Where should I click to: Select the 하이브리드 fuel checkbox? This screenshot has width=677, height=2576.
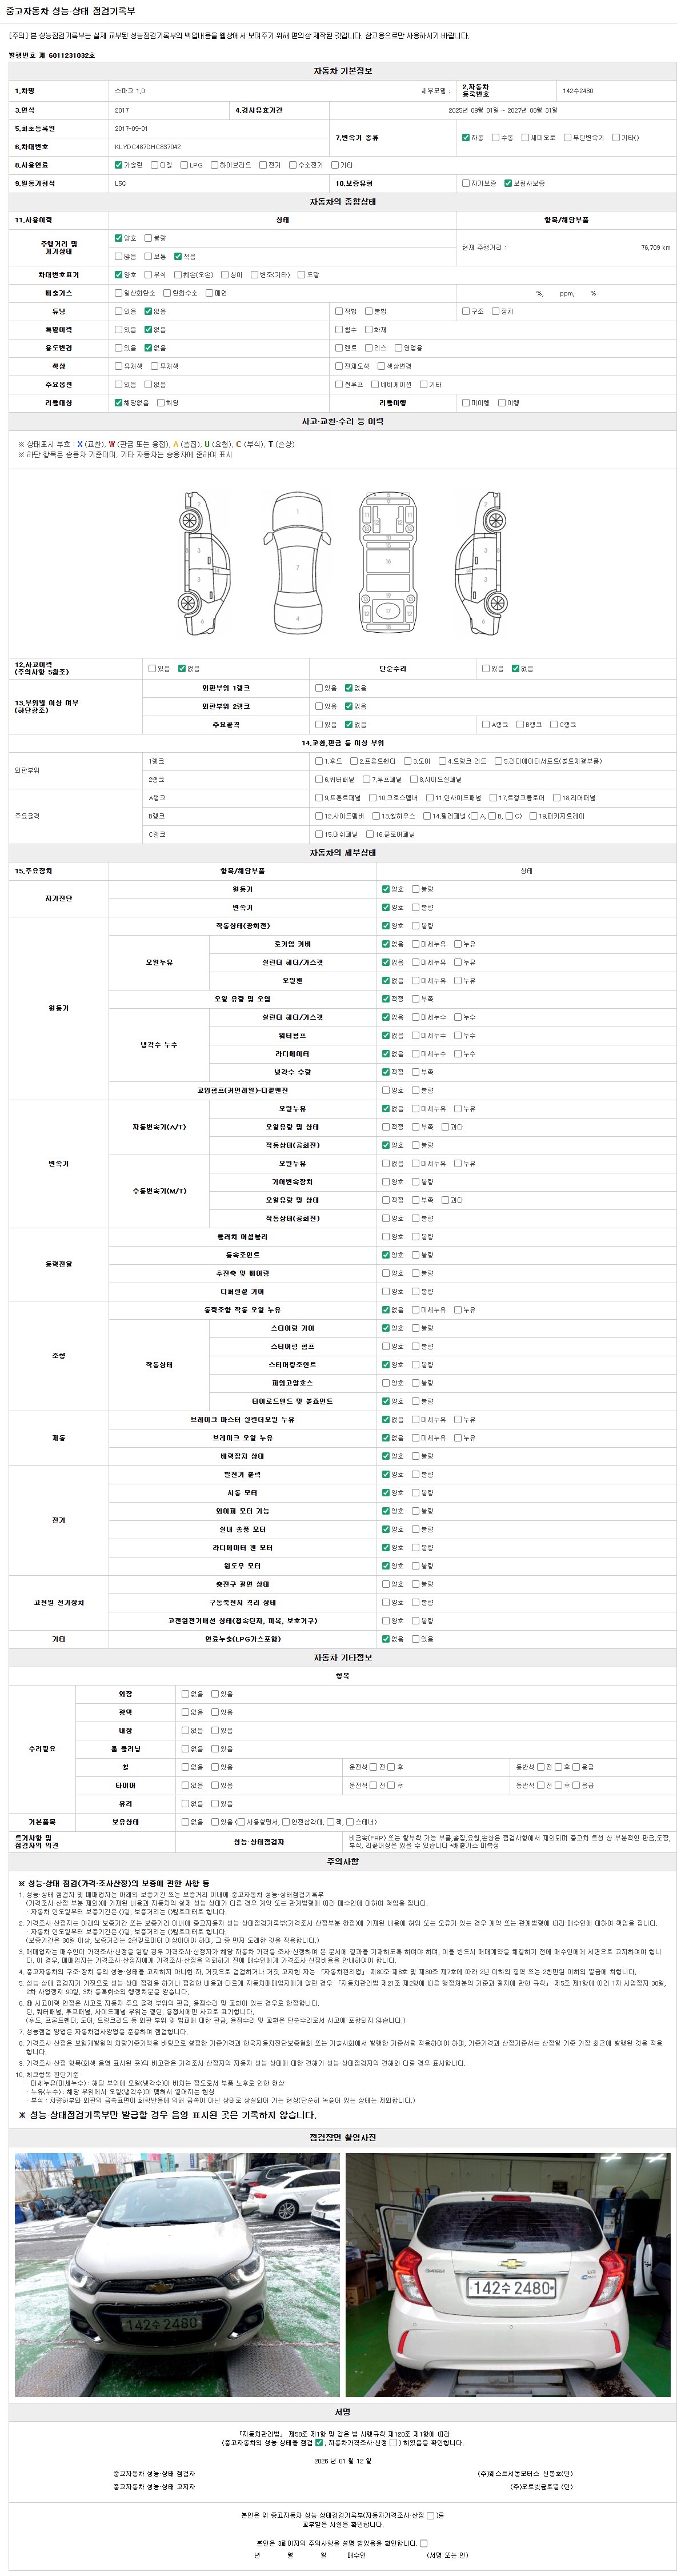coord(214,165)
